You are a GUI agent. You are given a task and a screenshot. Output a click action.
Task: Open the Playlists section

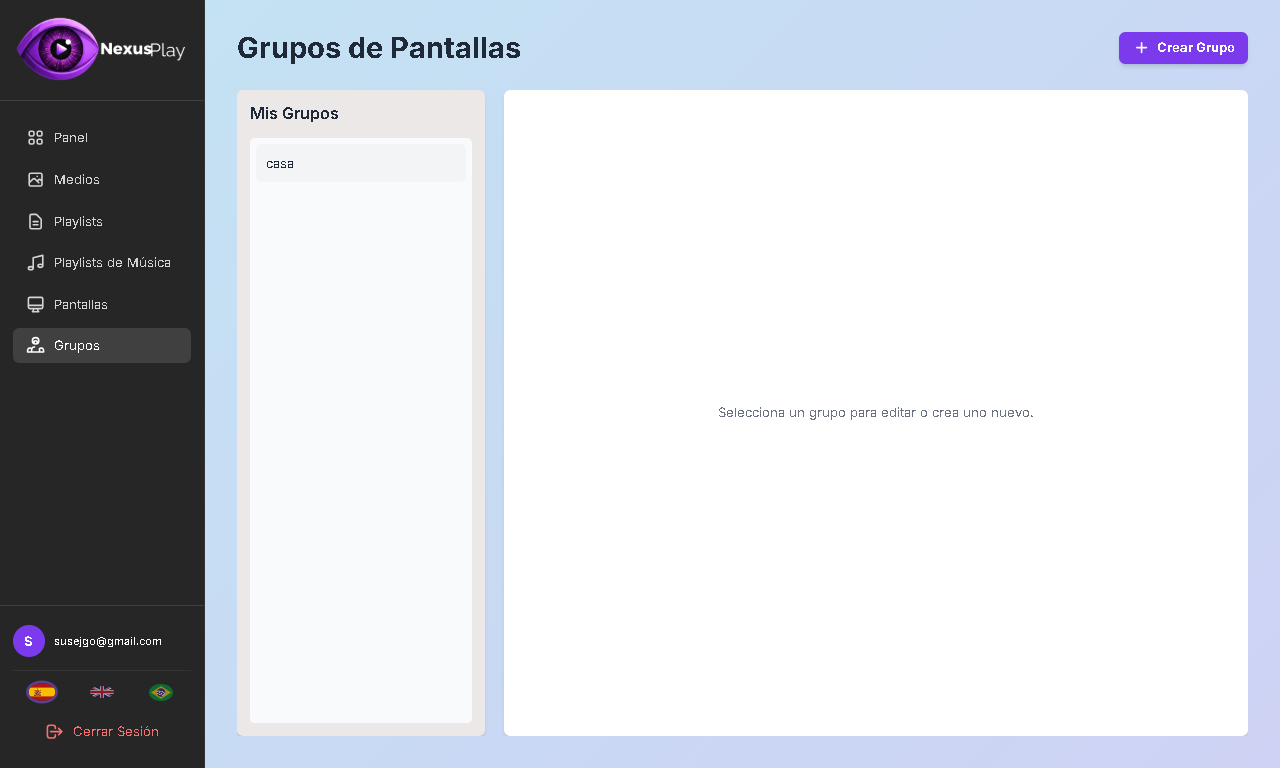(102, 221)
